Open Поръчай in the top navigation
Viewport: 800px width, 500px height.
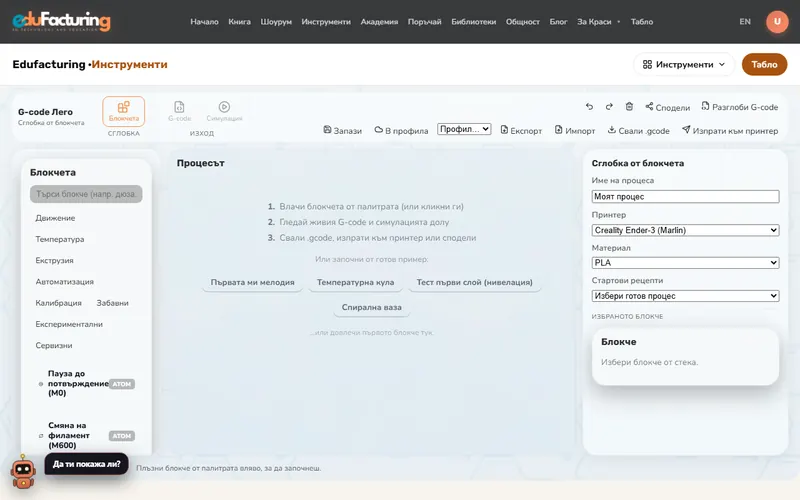424,21
